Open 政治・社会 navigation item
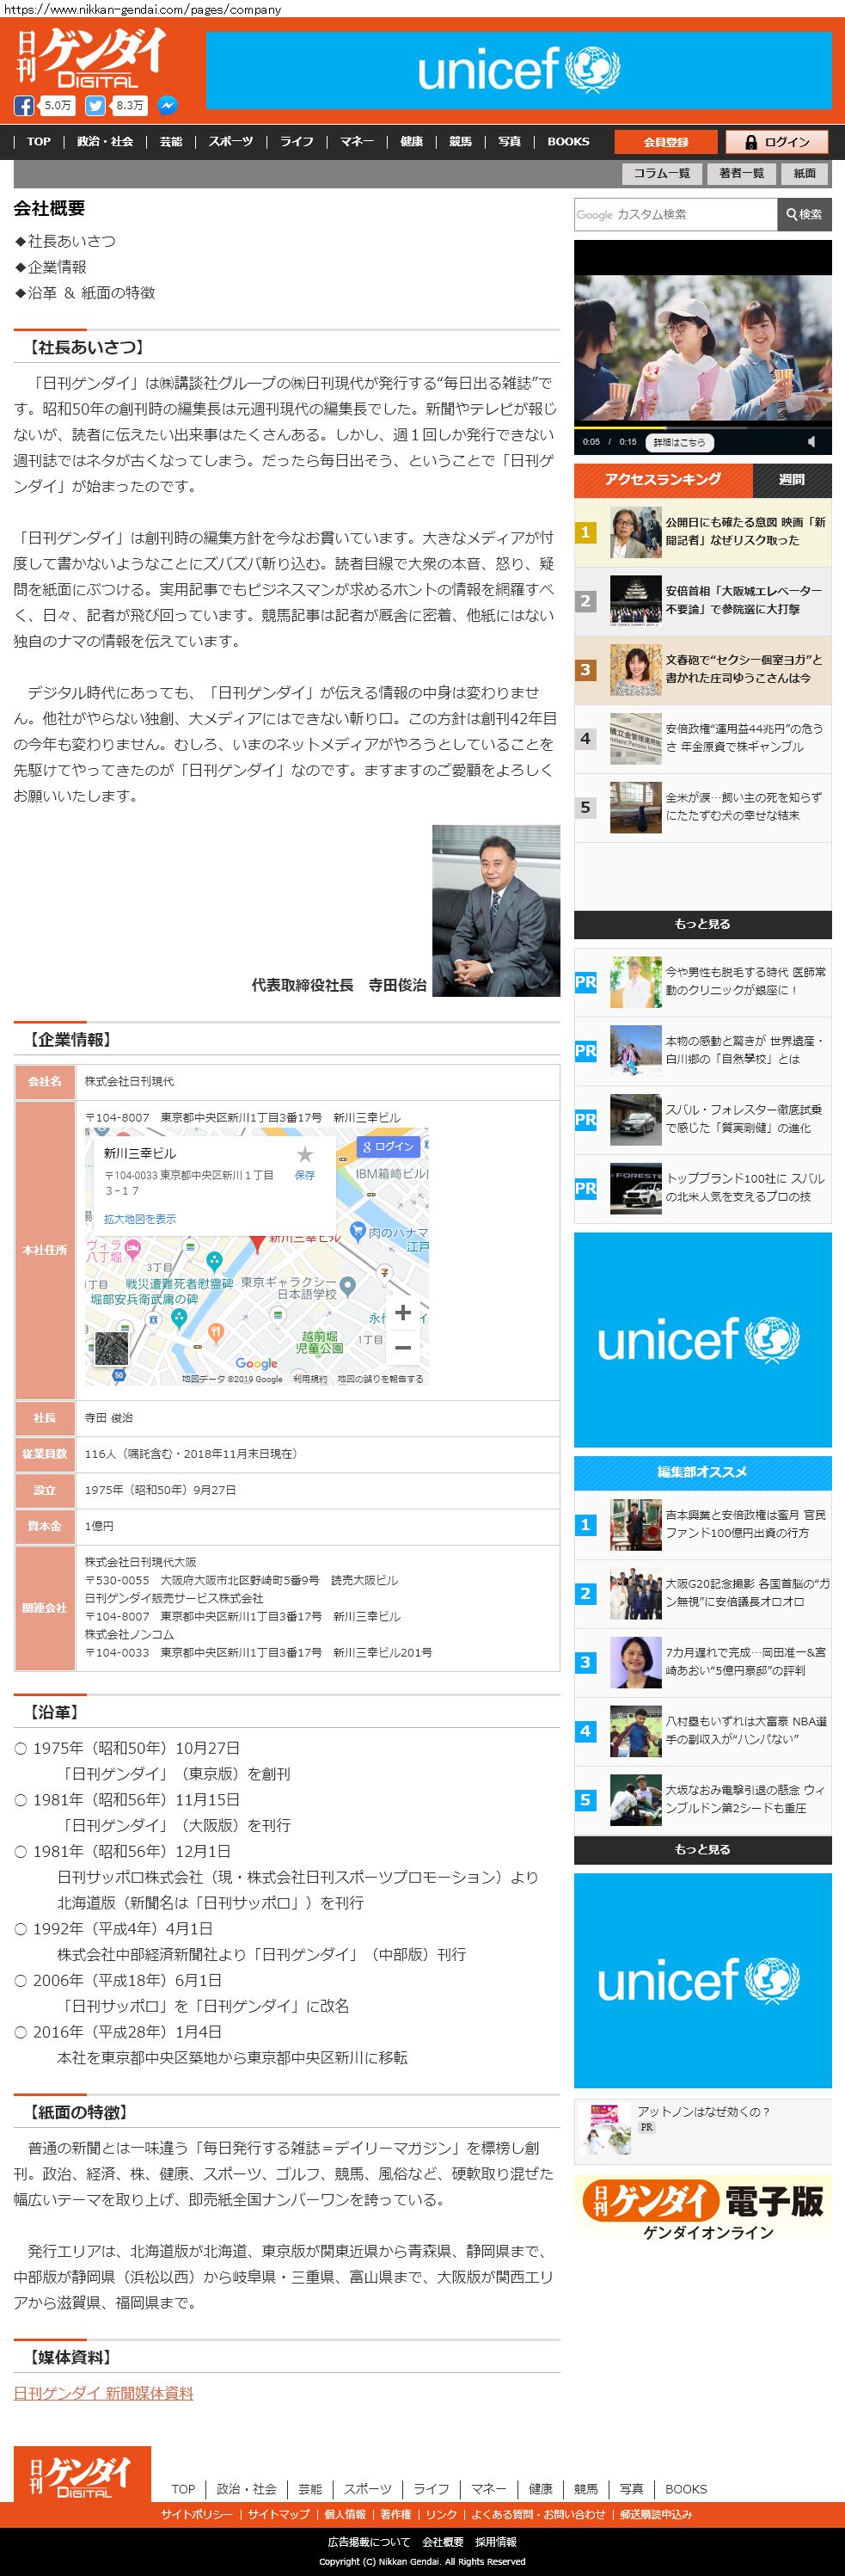Image resolution: width=845 pixels, height=2576 pixels. 105,141
